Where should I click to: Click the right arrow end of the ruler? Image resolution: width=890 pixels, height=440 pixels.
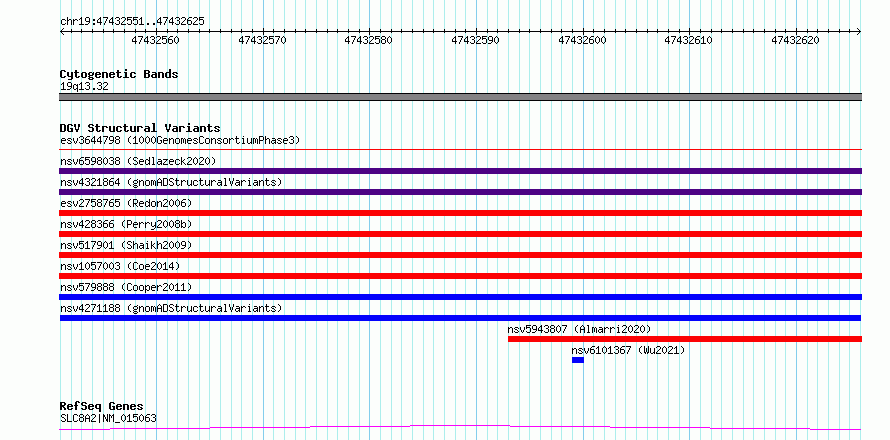859,31
